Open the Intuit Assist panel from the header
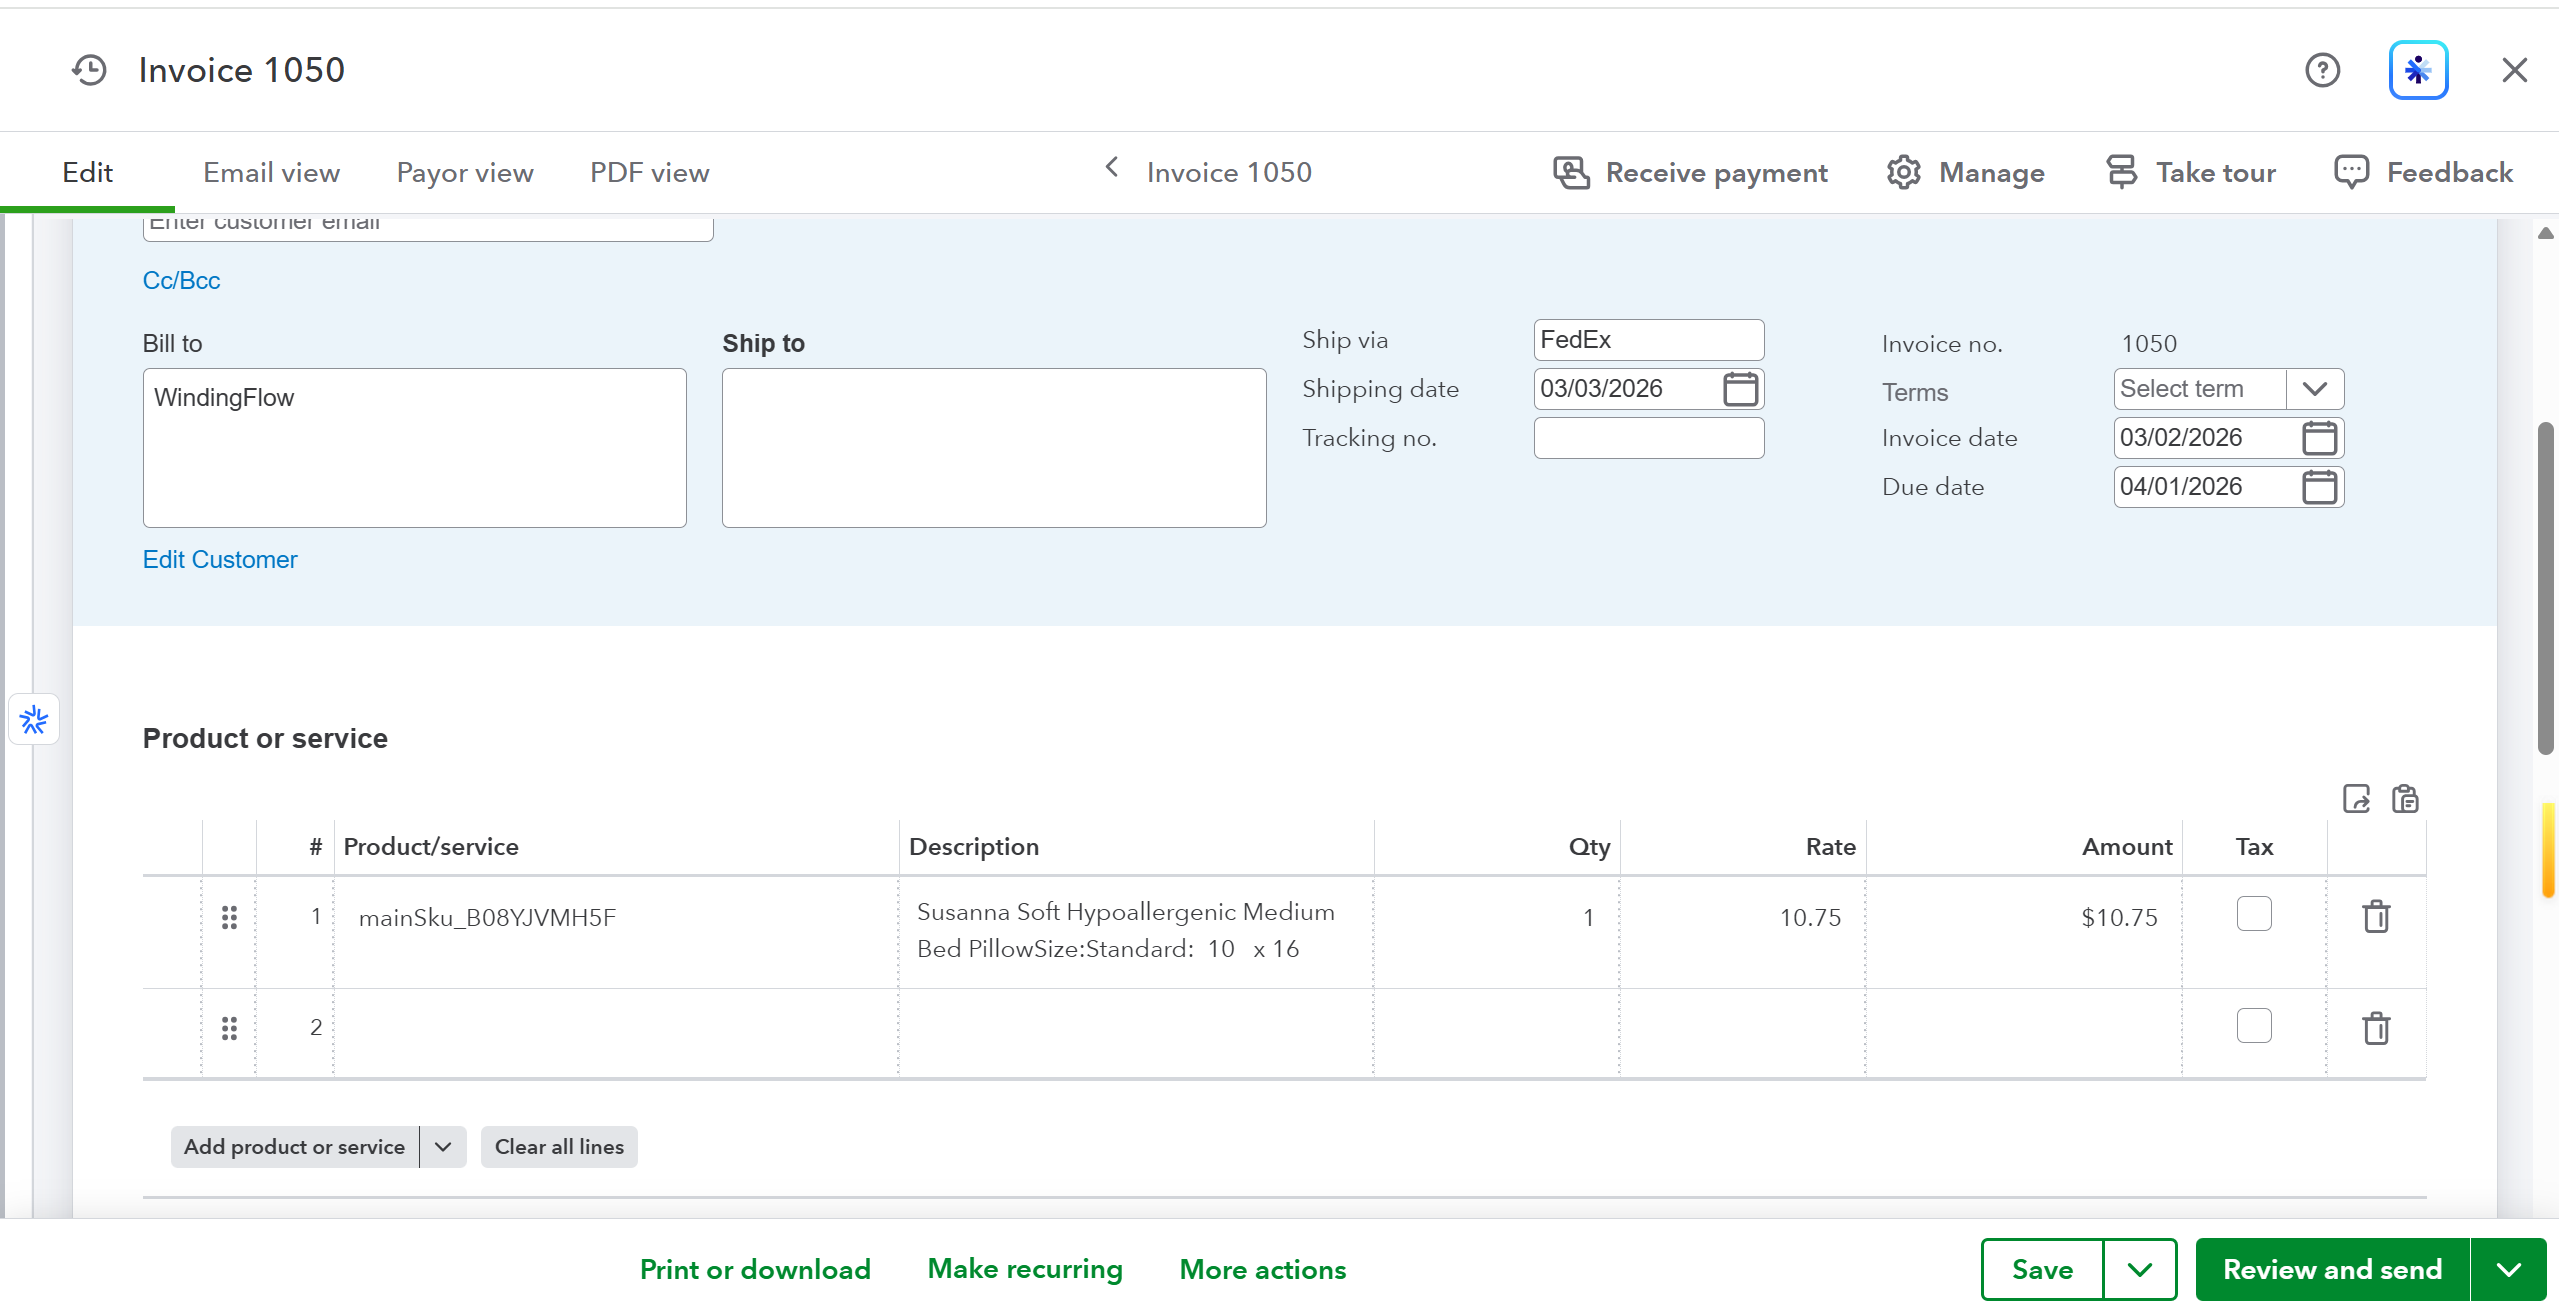This screenshot has width=2559, height=1313. [x=2418, y=69]
